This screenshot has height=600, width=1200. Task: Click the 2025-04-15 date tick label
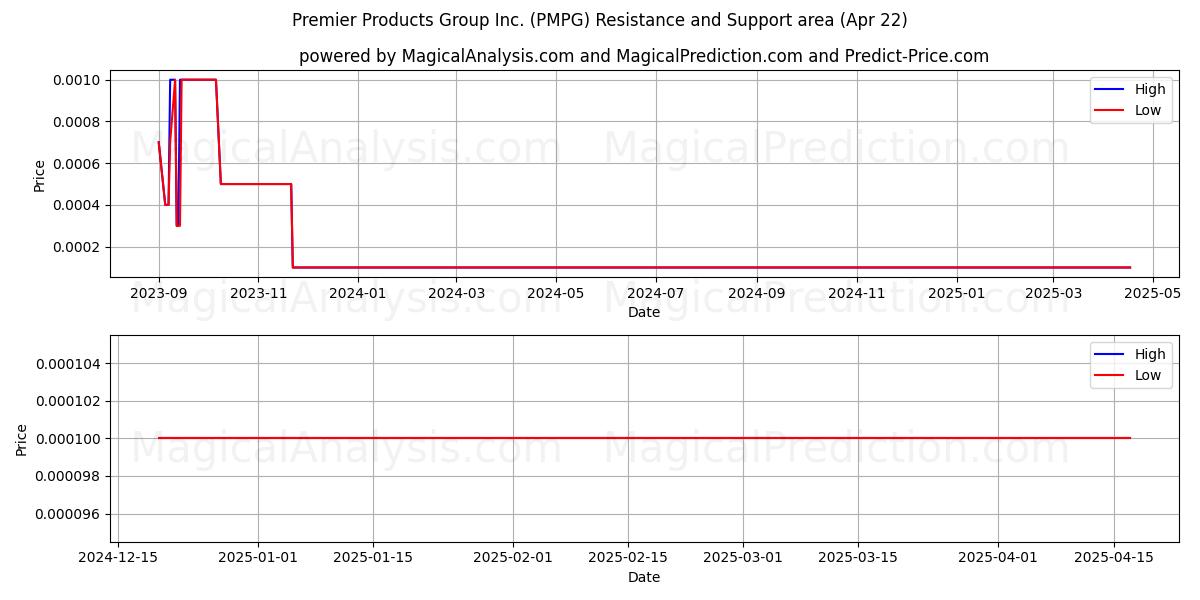1113,558
